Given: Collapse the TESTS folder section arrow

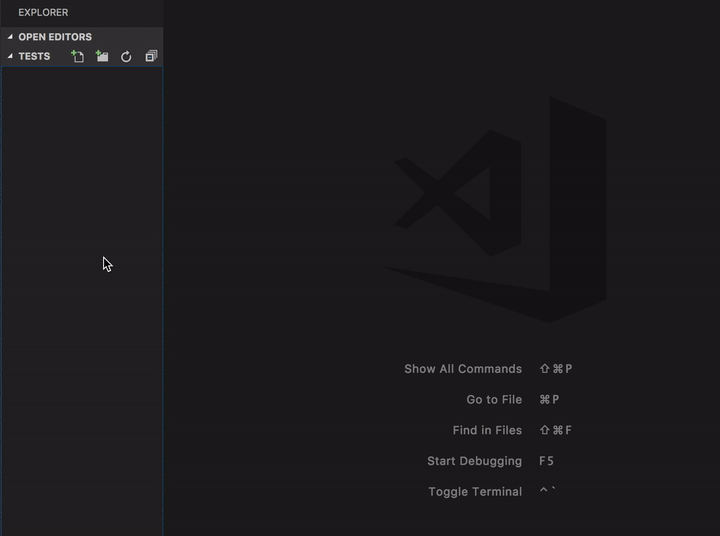Looking at the screenshot, I should tap(10, 56).
